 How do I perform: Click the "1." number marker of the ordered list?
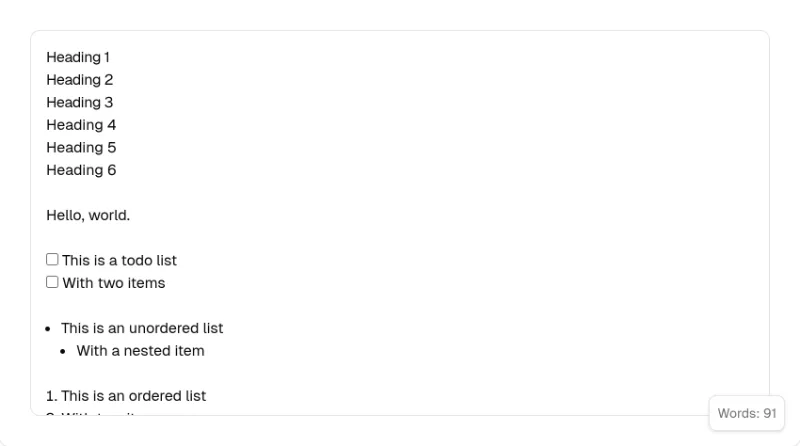click(x=52, y=396)
